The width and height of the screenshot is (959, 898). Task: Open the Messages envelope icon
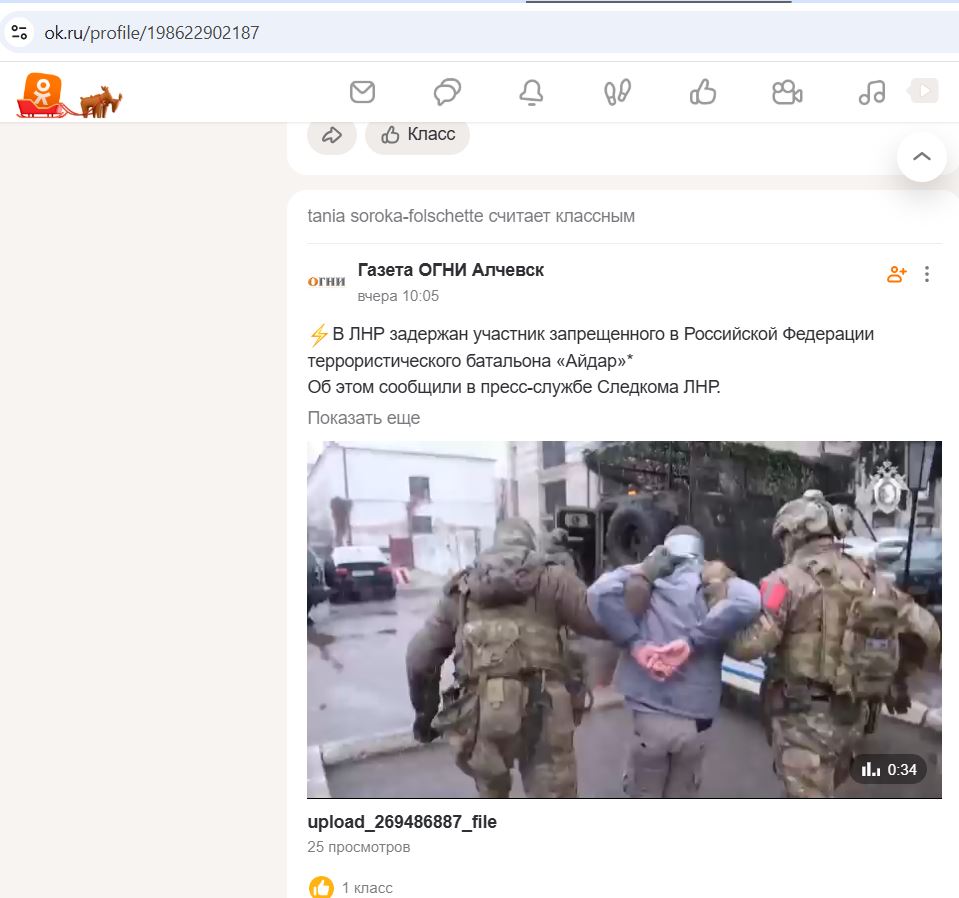(x=362, y=92)
